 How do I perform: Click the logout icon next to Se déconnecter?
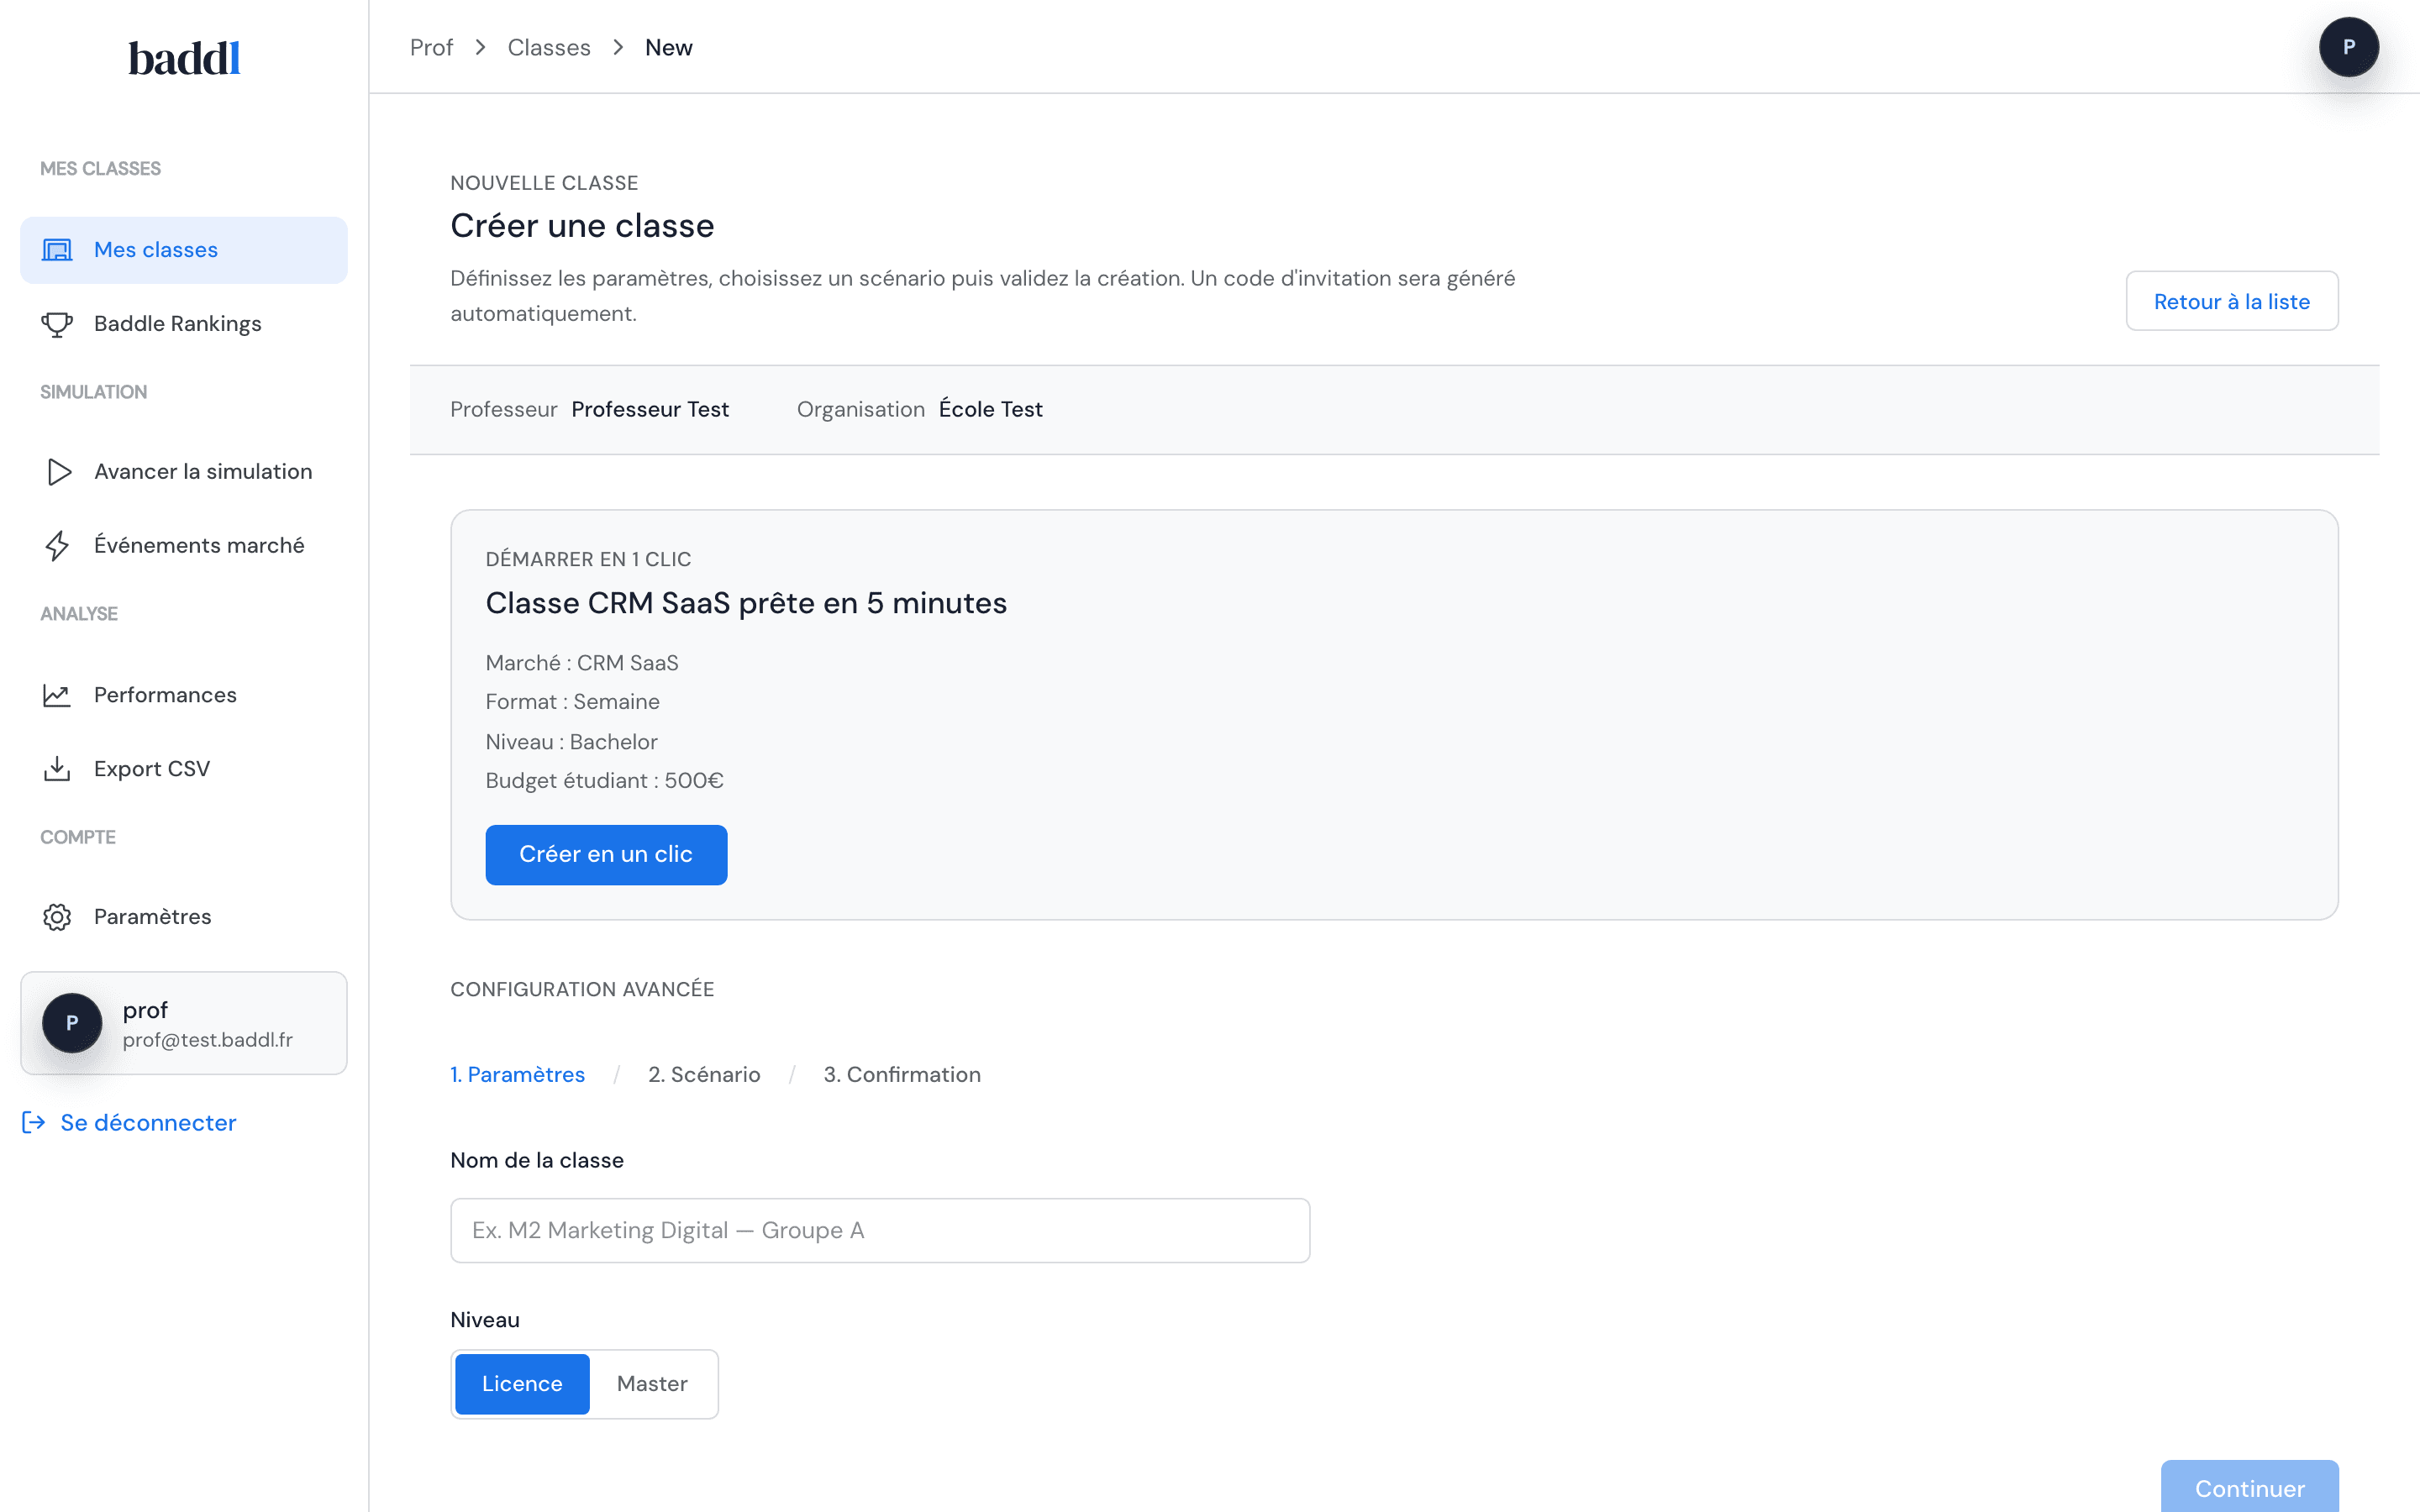tap(32, 1122)
